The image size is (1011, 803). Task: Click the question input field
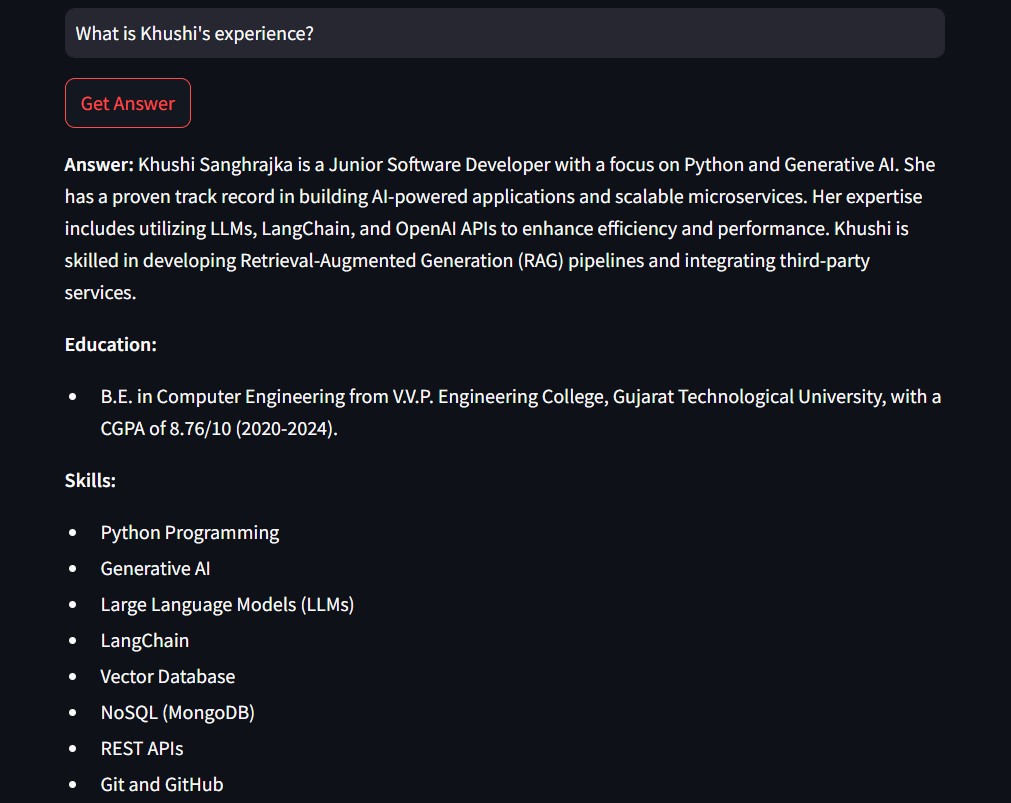(504, 34)
